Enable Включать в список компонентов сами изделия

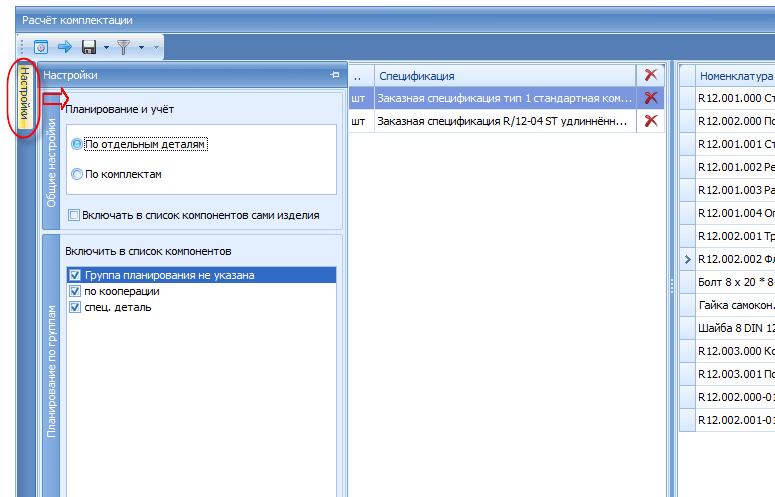[x=74, y=215]
